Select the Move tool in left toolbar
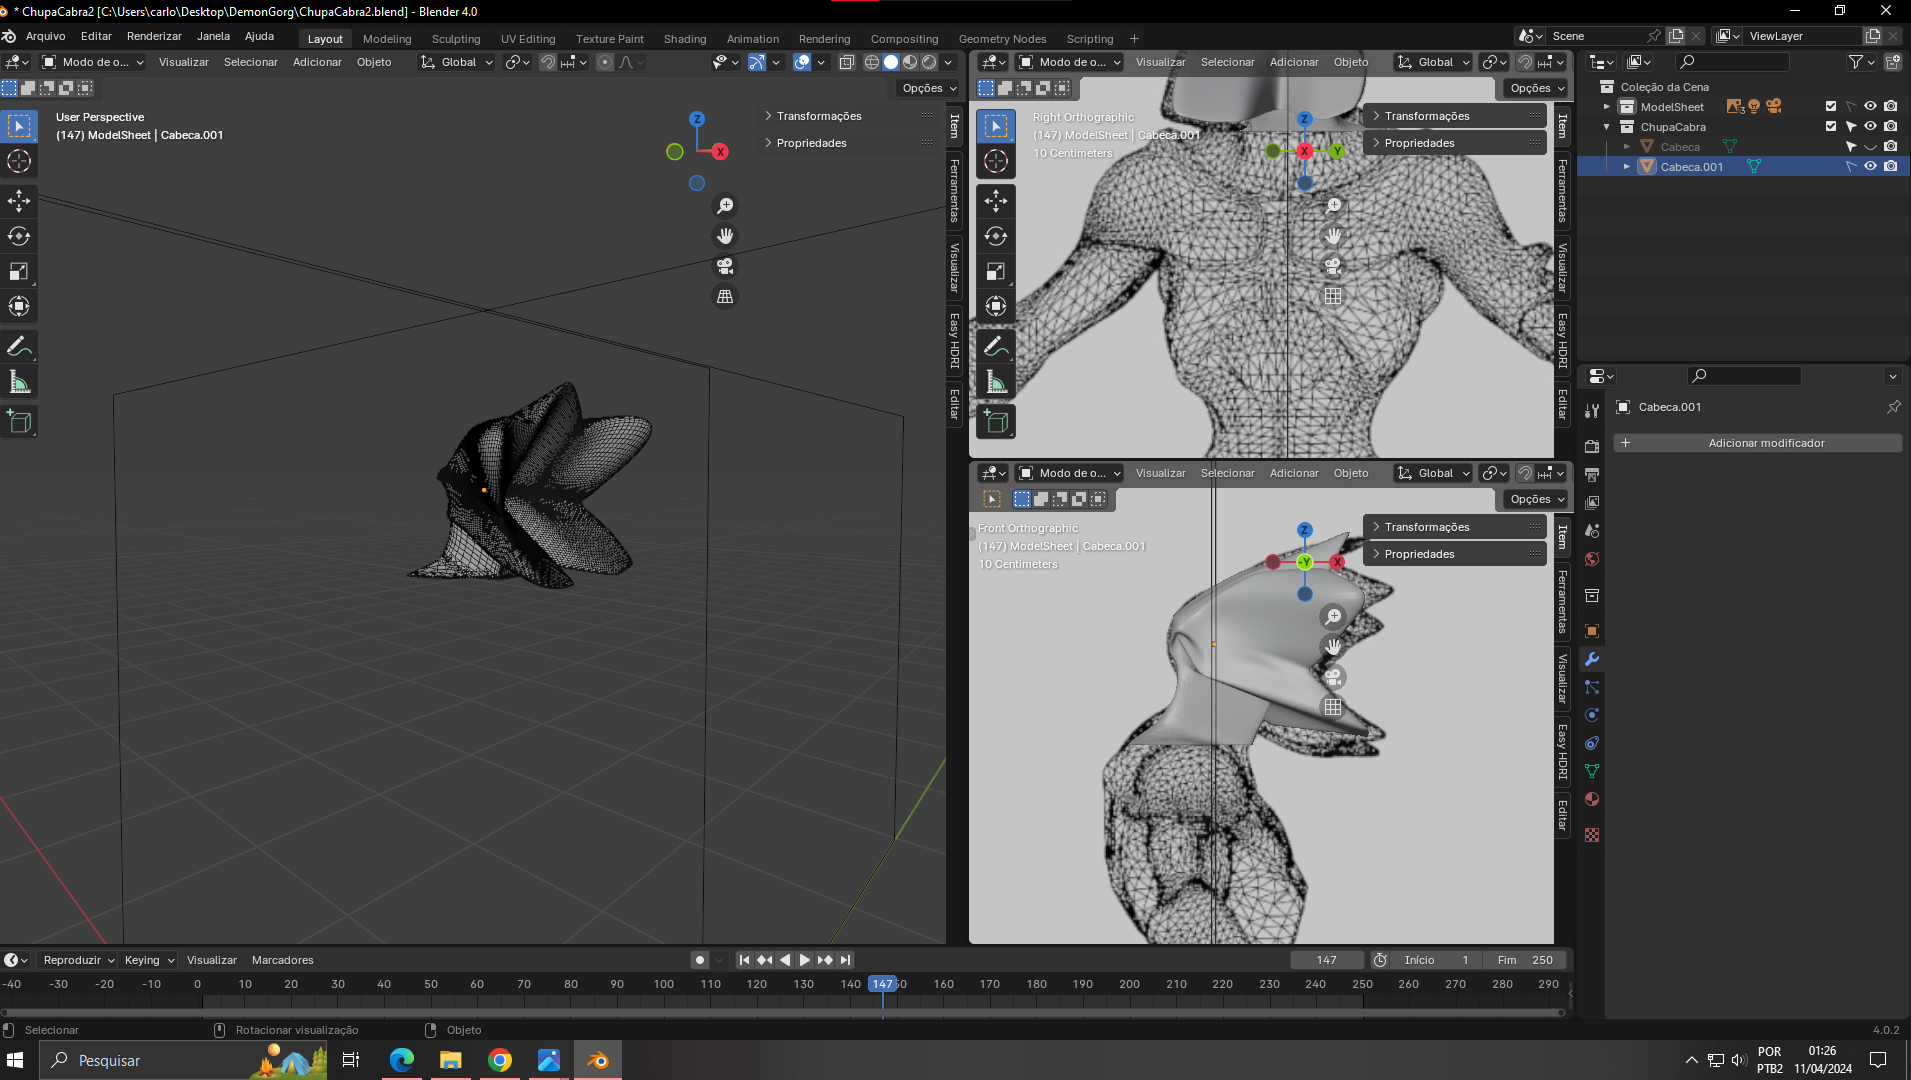 pyautogui.click(x=19, y=201)
